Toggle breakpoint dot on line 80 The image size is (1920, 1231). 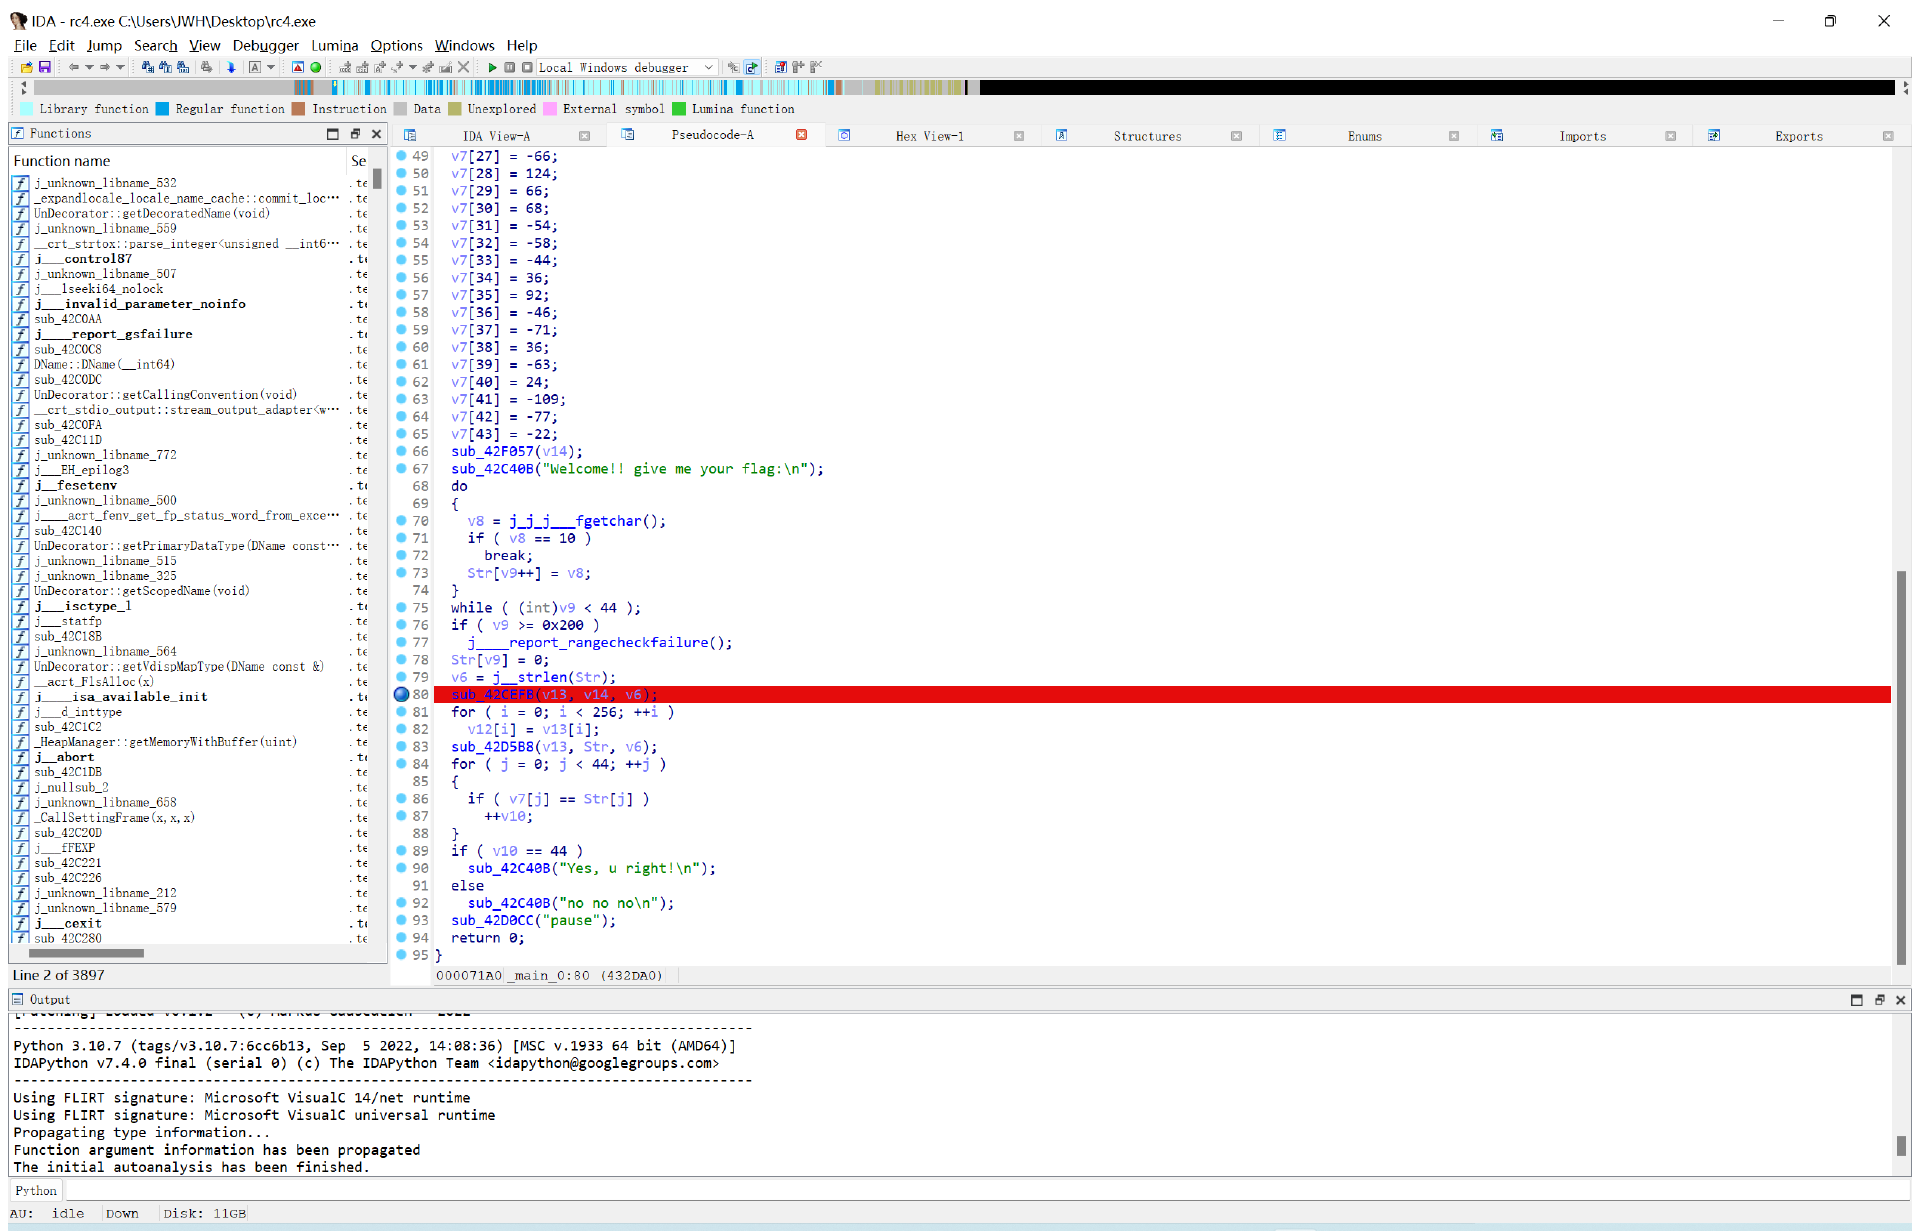pyautogui.click(x=401, y=694)
